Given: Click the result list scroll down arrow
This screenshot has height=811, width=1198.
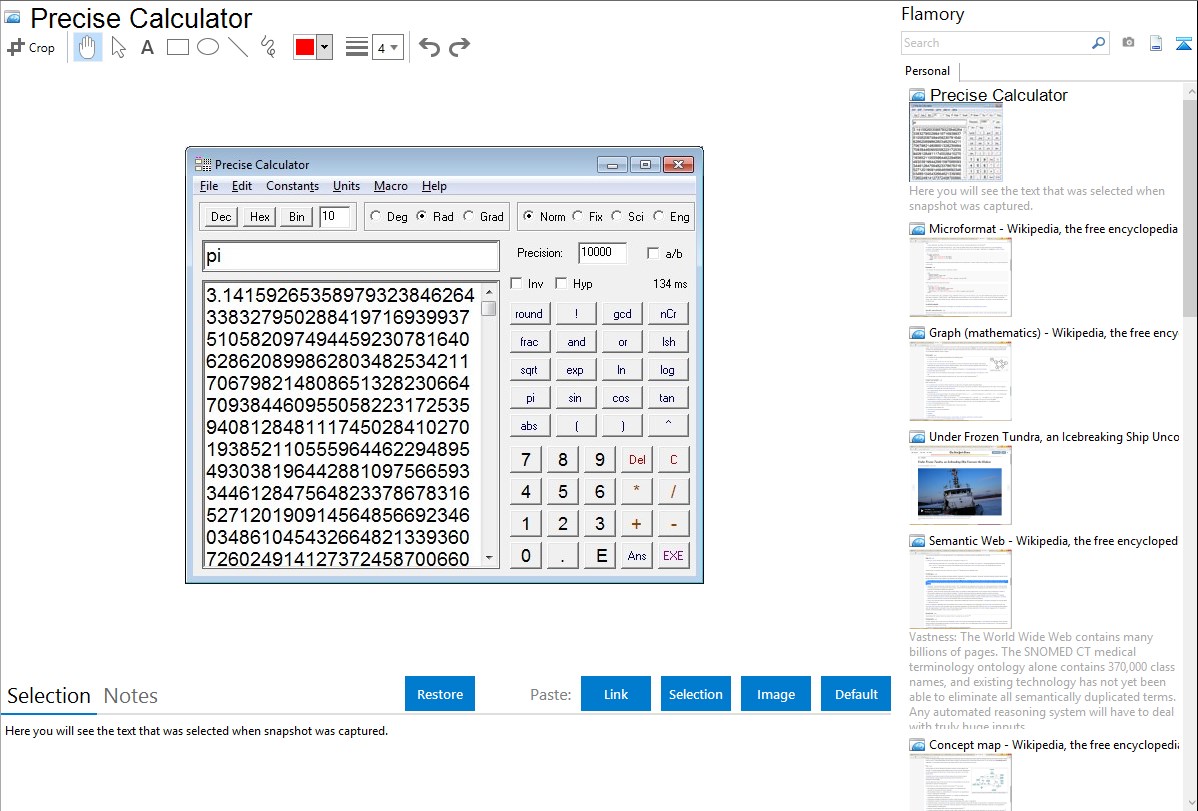Looking at the screenshot, I should pos(489,558).
